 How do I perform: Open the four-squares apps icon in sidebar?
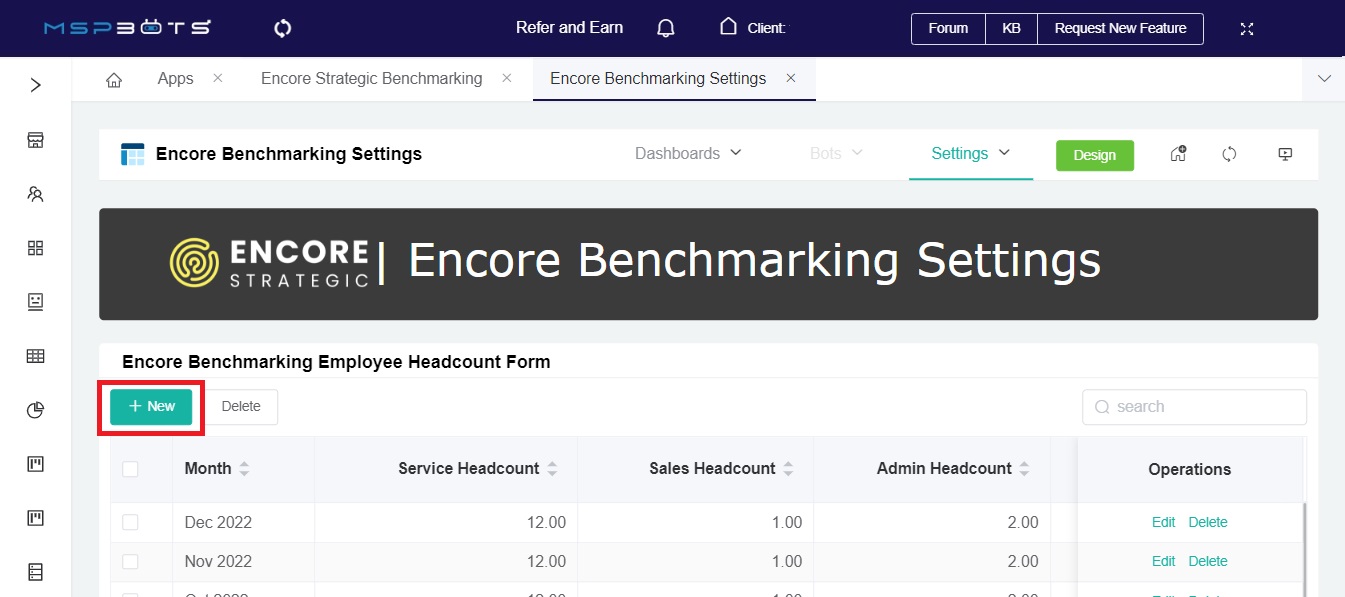click(36, 248)
